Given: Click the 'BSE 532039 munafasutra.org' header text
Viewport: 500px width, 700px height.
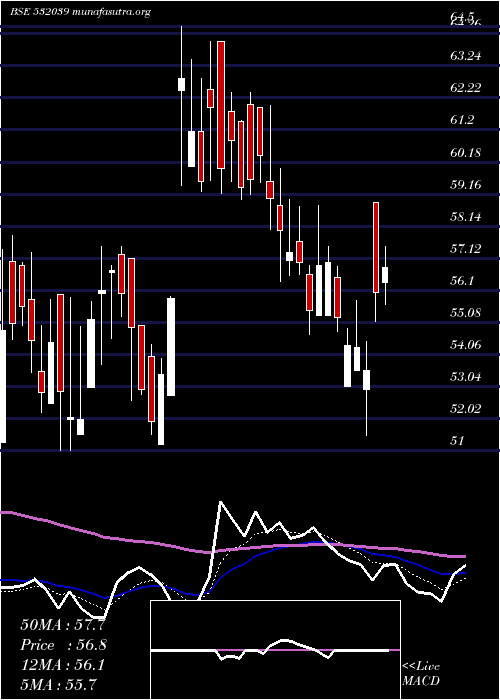Looking at the screenshot, I should (x=80, y=12).
